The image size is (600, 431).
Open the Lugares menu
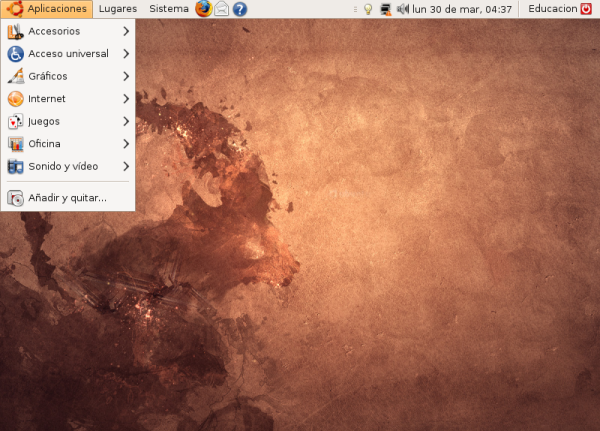click(118, 9)
